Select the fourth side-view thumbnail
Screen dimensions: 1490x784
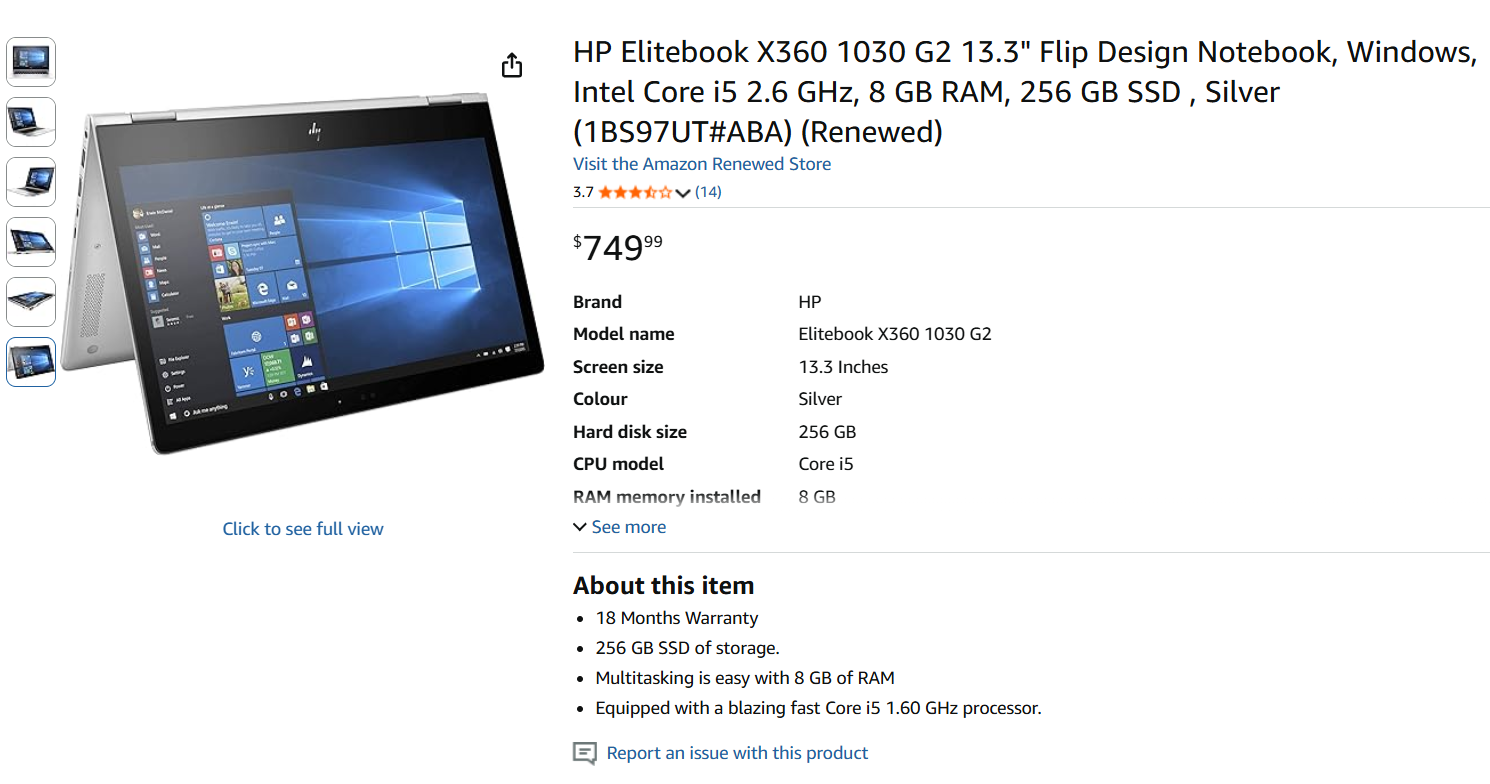(x=30, y=241)
